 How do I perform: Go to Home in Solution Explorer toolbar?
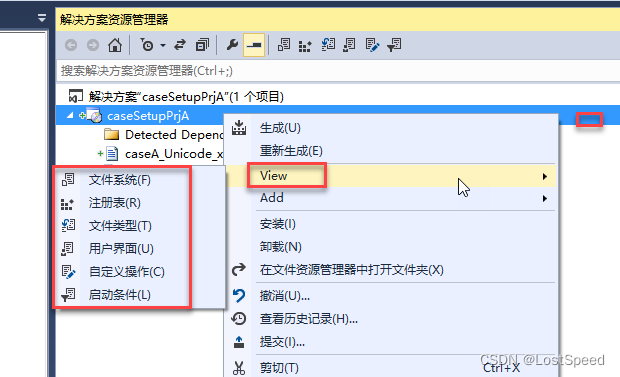click(x=115, y=45)
